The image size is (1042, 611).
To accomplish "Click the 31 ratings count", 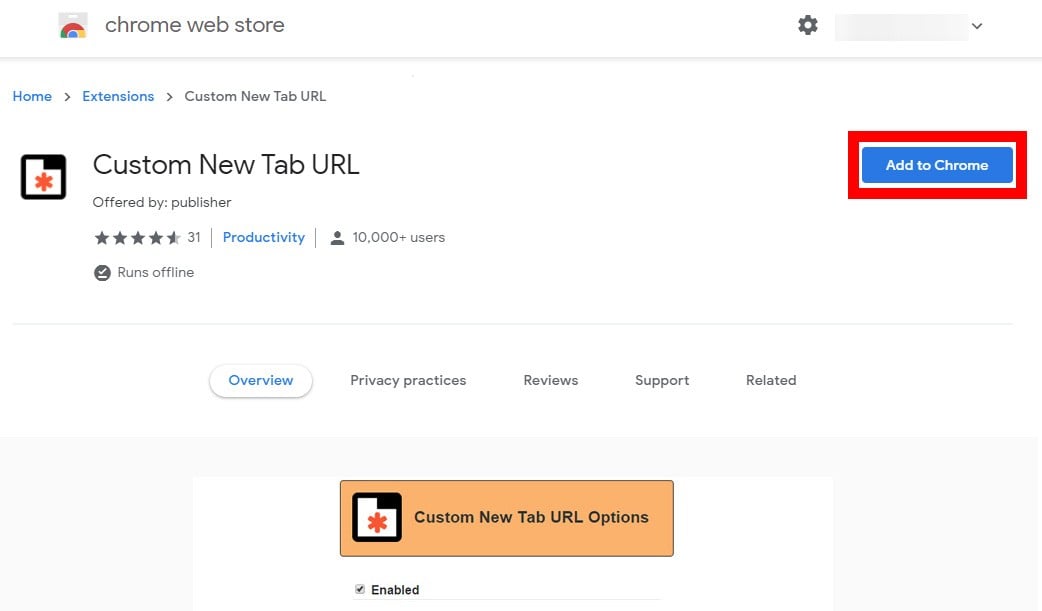I will (194, 238).
